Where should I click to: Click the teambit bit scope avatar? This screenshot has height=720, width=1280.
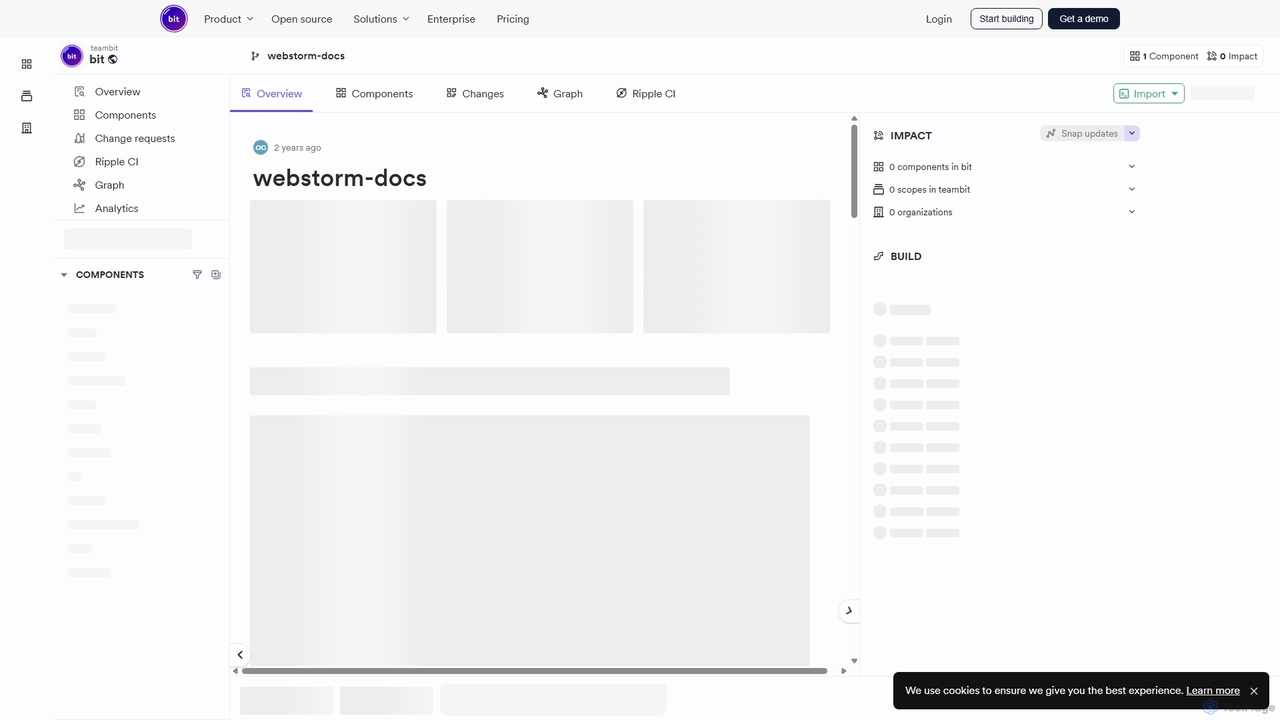(72, 56)
